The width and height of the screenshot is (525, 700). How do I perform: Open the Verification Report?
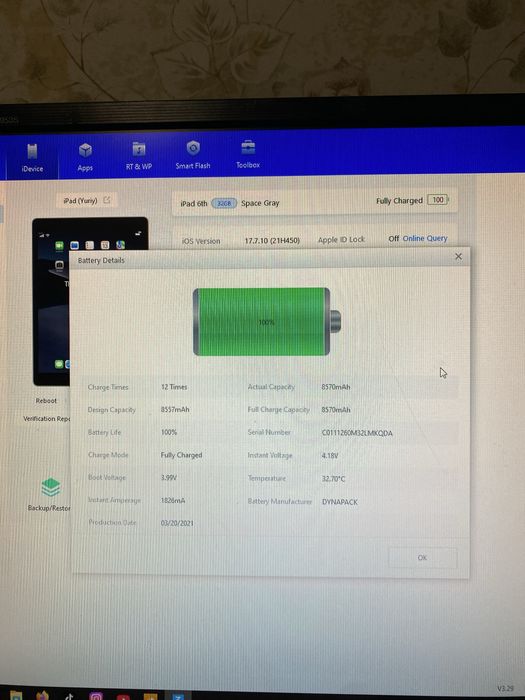46,418
